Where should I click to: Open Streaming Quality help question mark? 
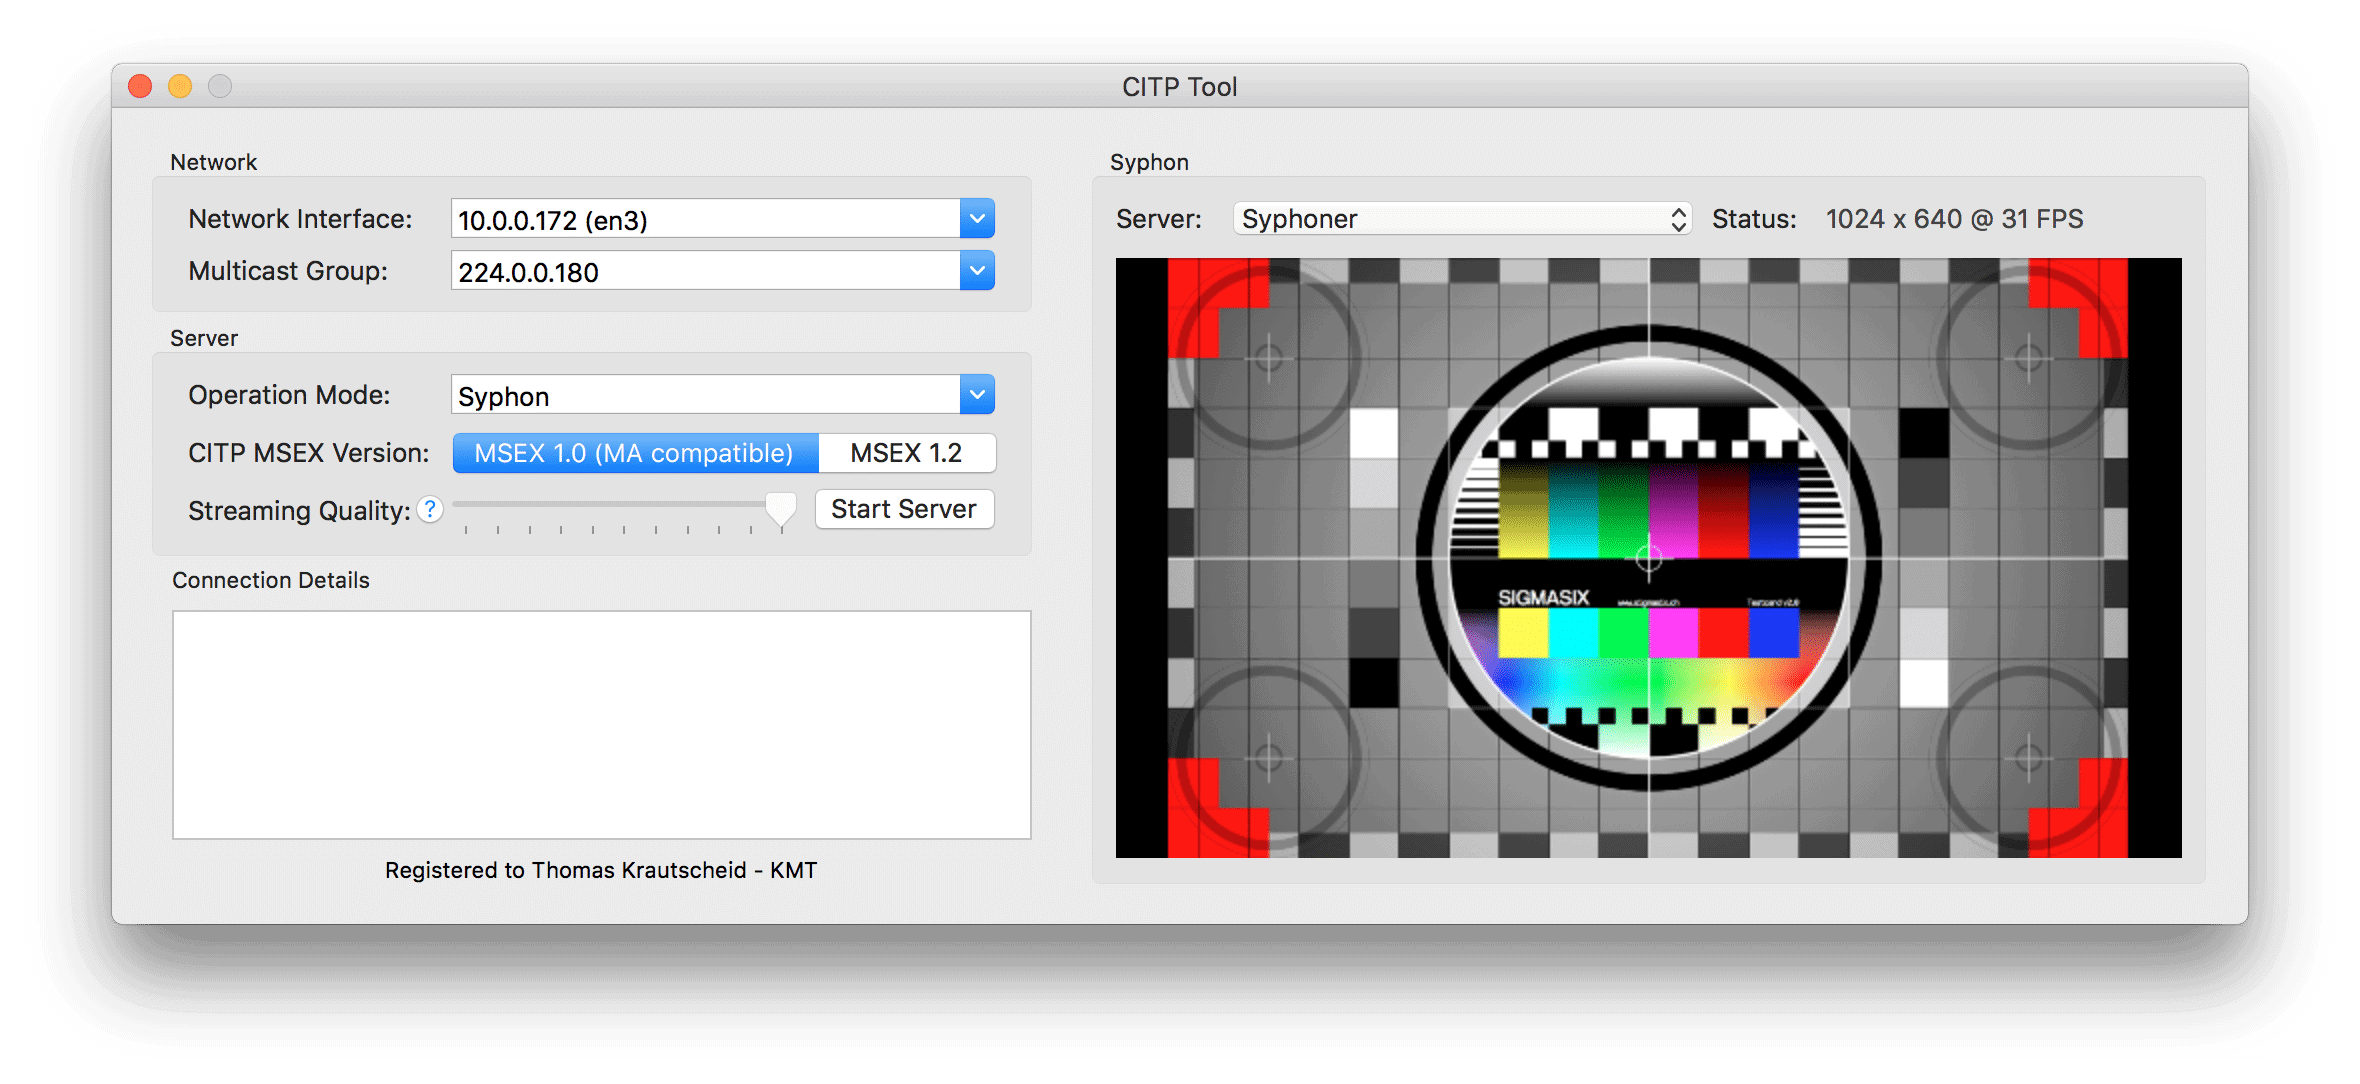coord(430,509)
